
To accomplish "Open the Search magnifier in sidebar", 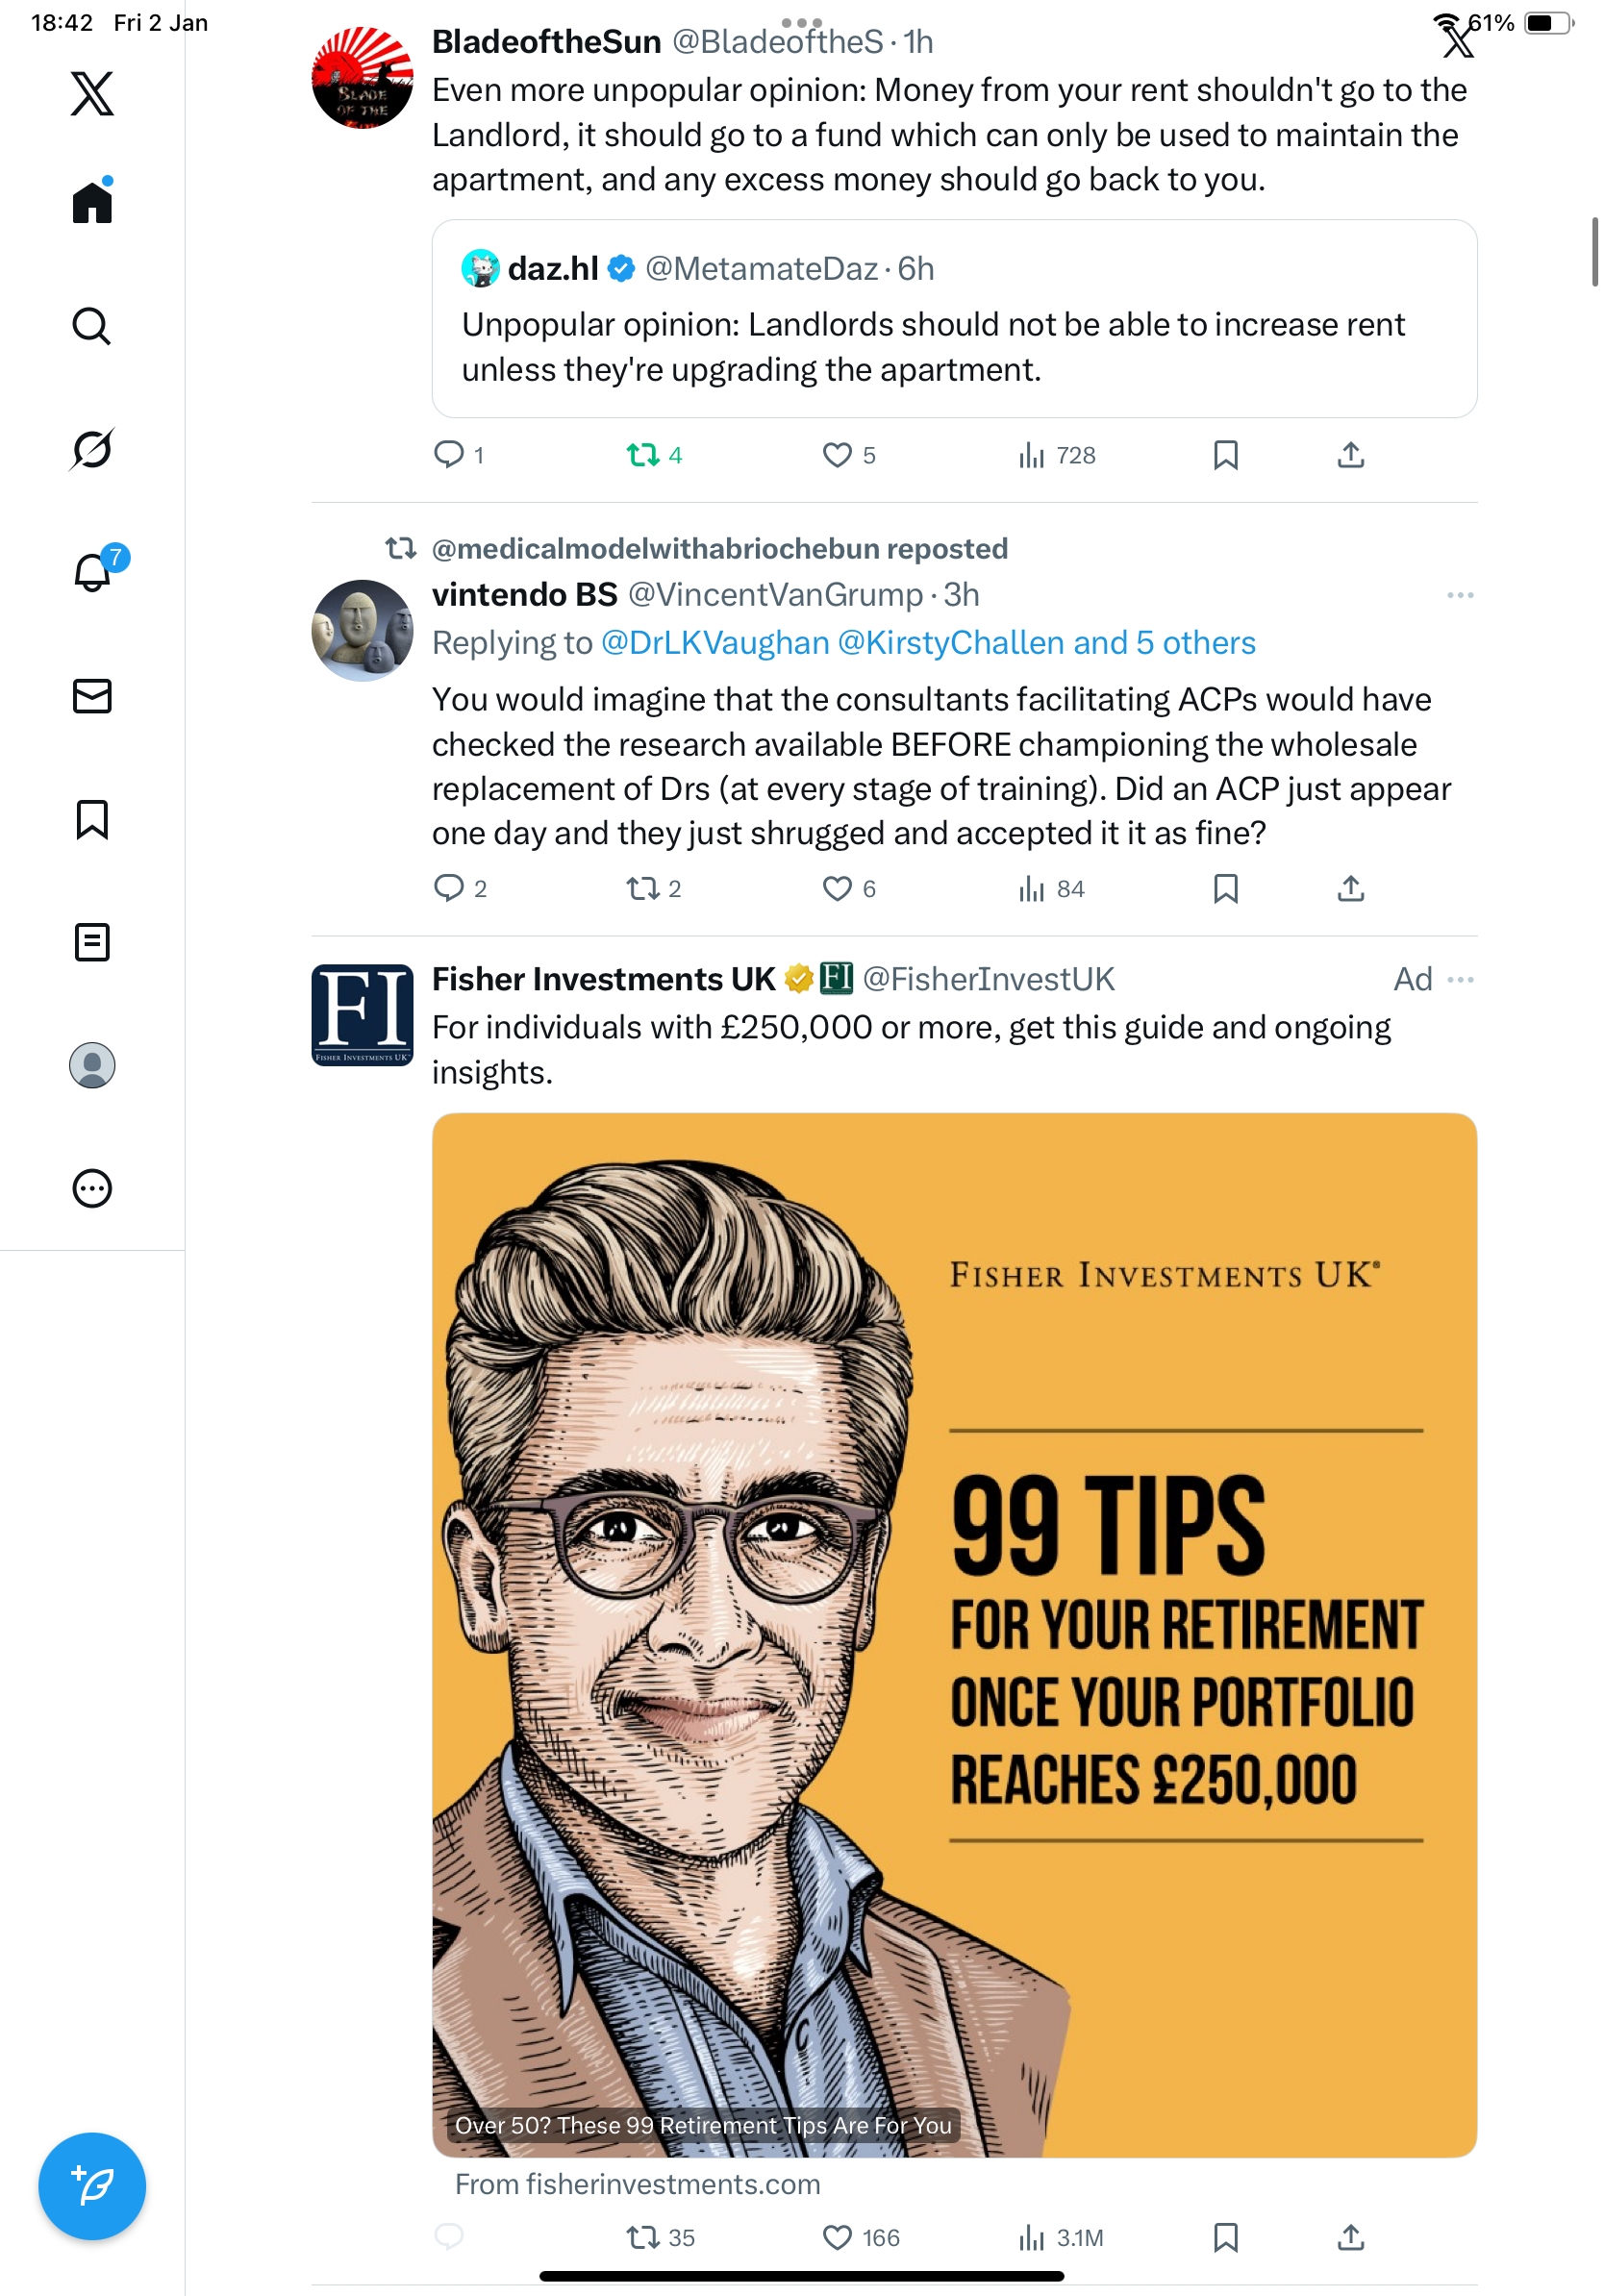I will (92, 326).
